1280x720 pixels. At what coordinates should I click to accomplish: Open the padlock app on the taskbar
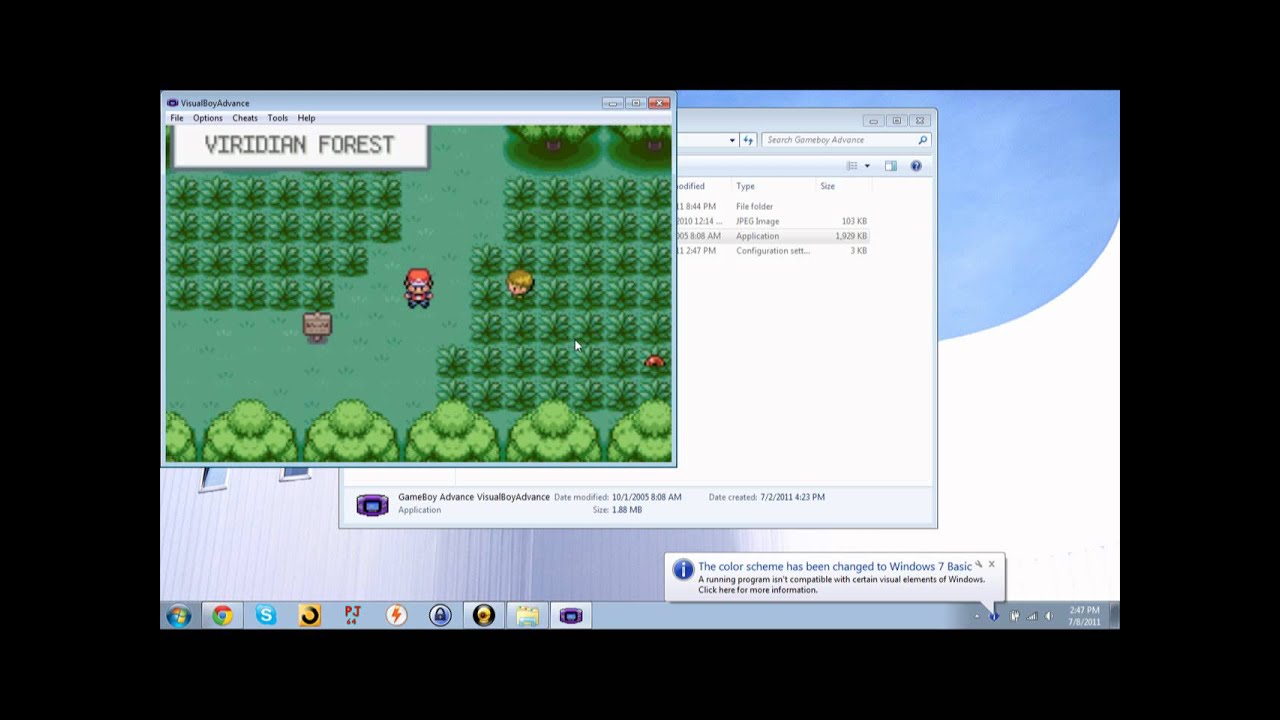[440, 616]
